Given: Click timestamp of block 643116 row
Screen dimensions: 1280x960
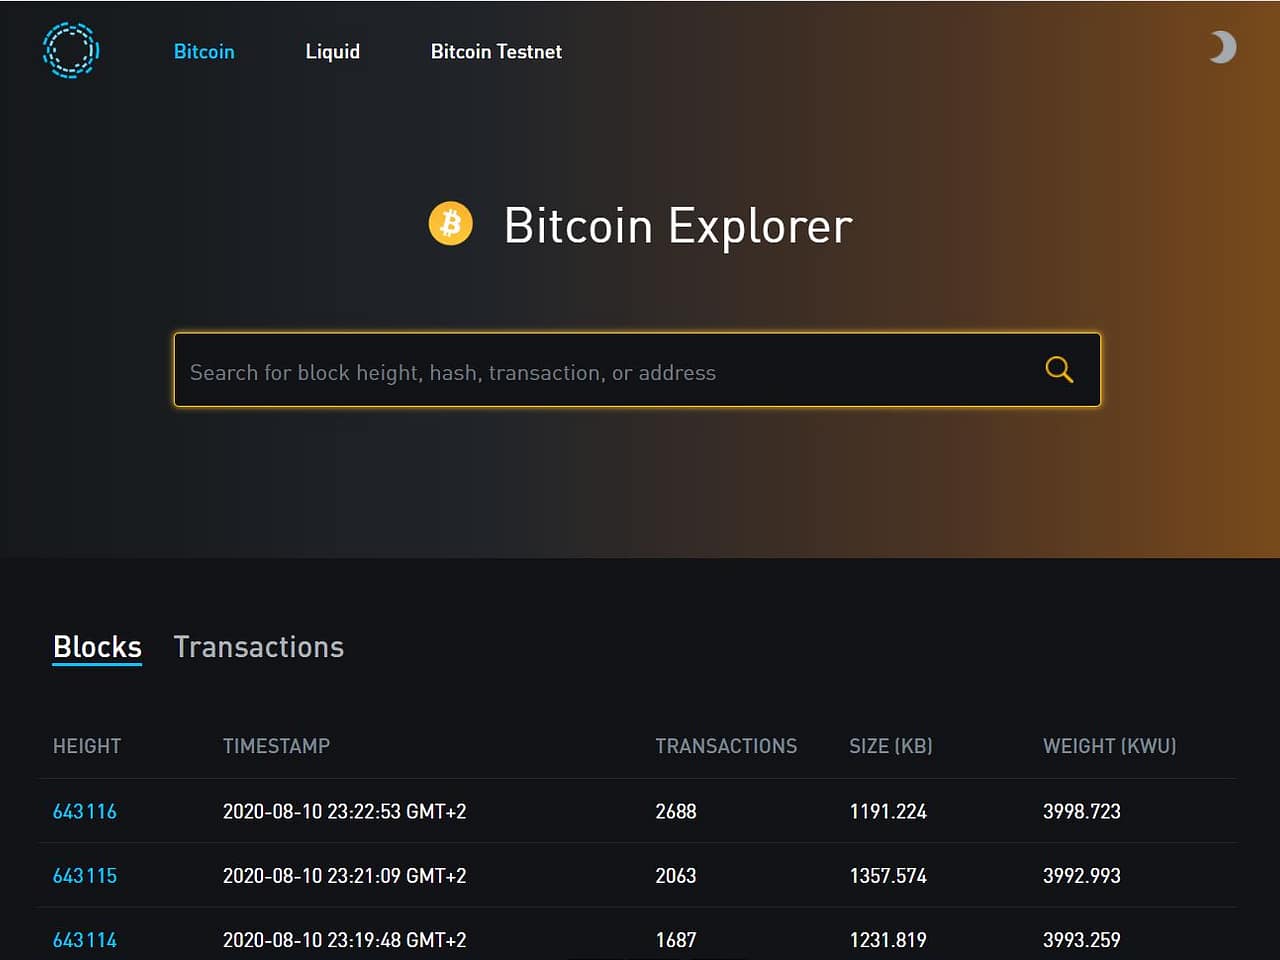Looking at the screenshot, I should (x=344, y=811).
